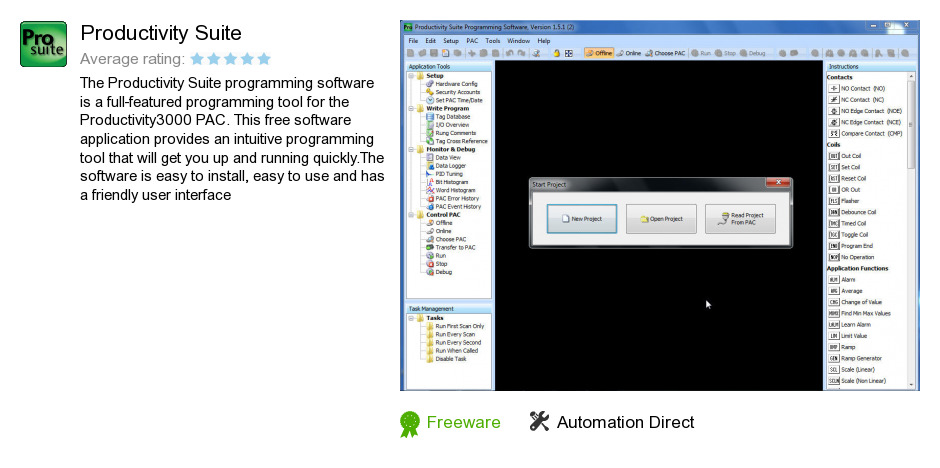Toggle Offline mode in the toolbar
Screen dimensions: 940x468
pyautogui.click(x=599, y=53)
